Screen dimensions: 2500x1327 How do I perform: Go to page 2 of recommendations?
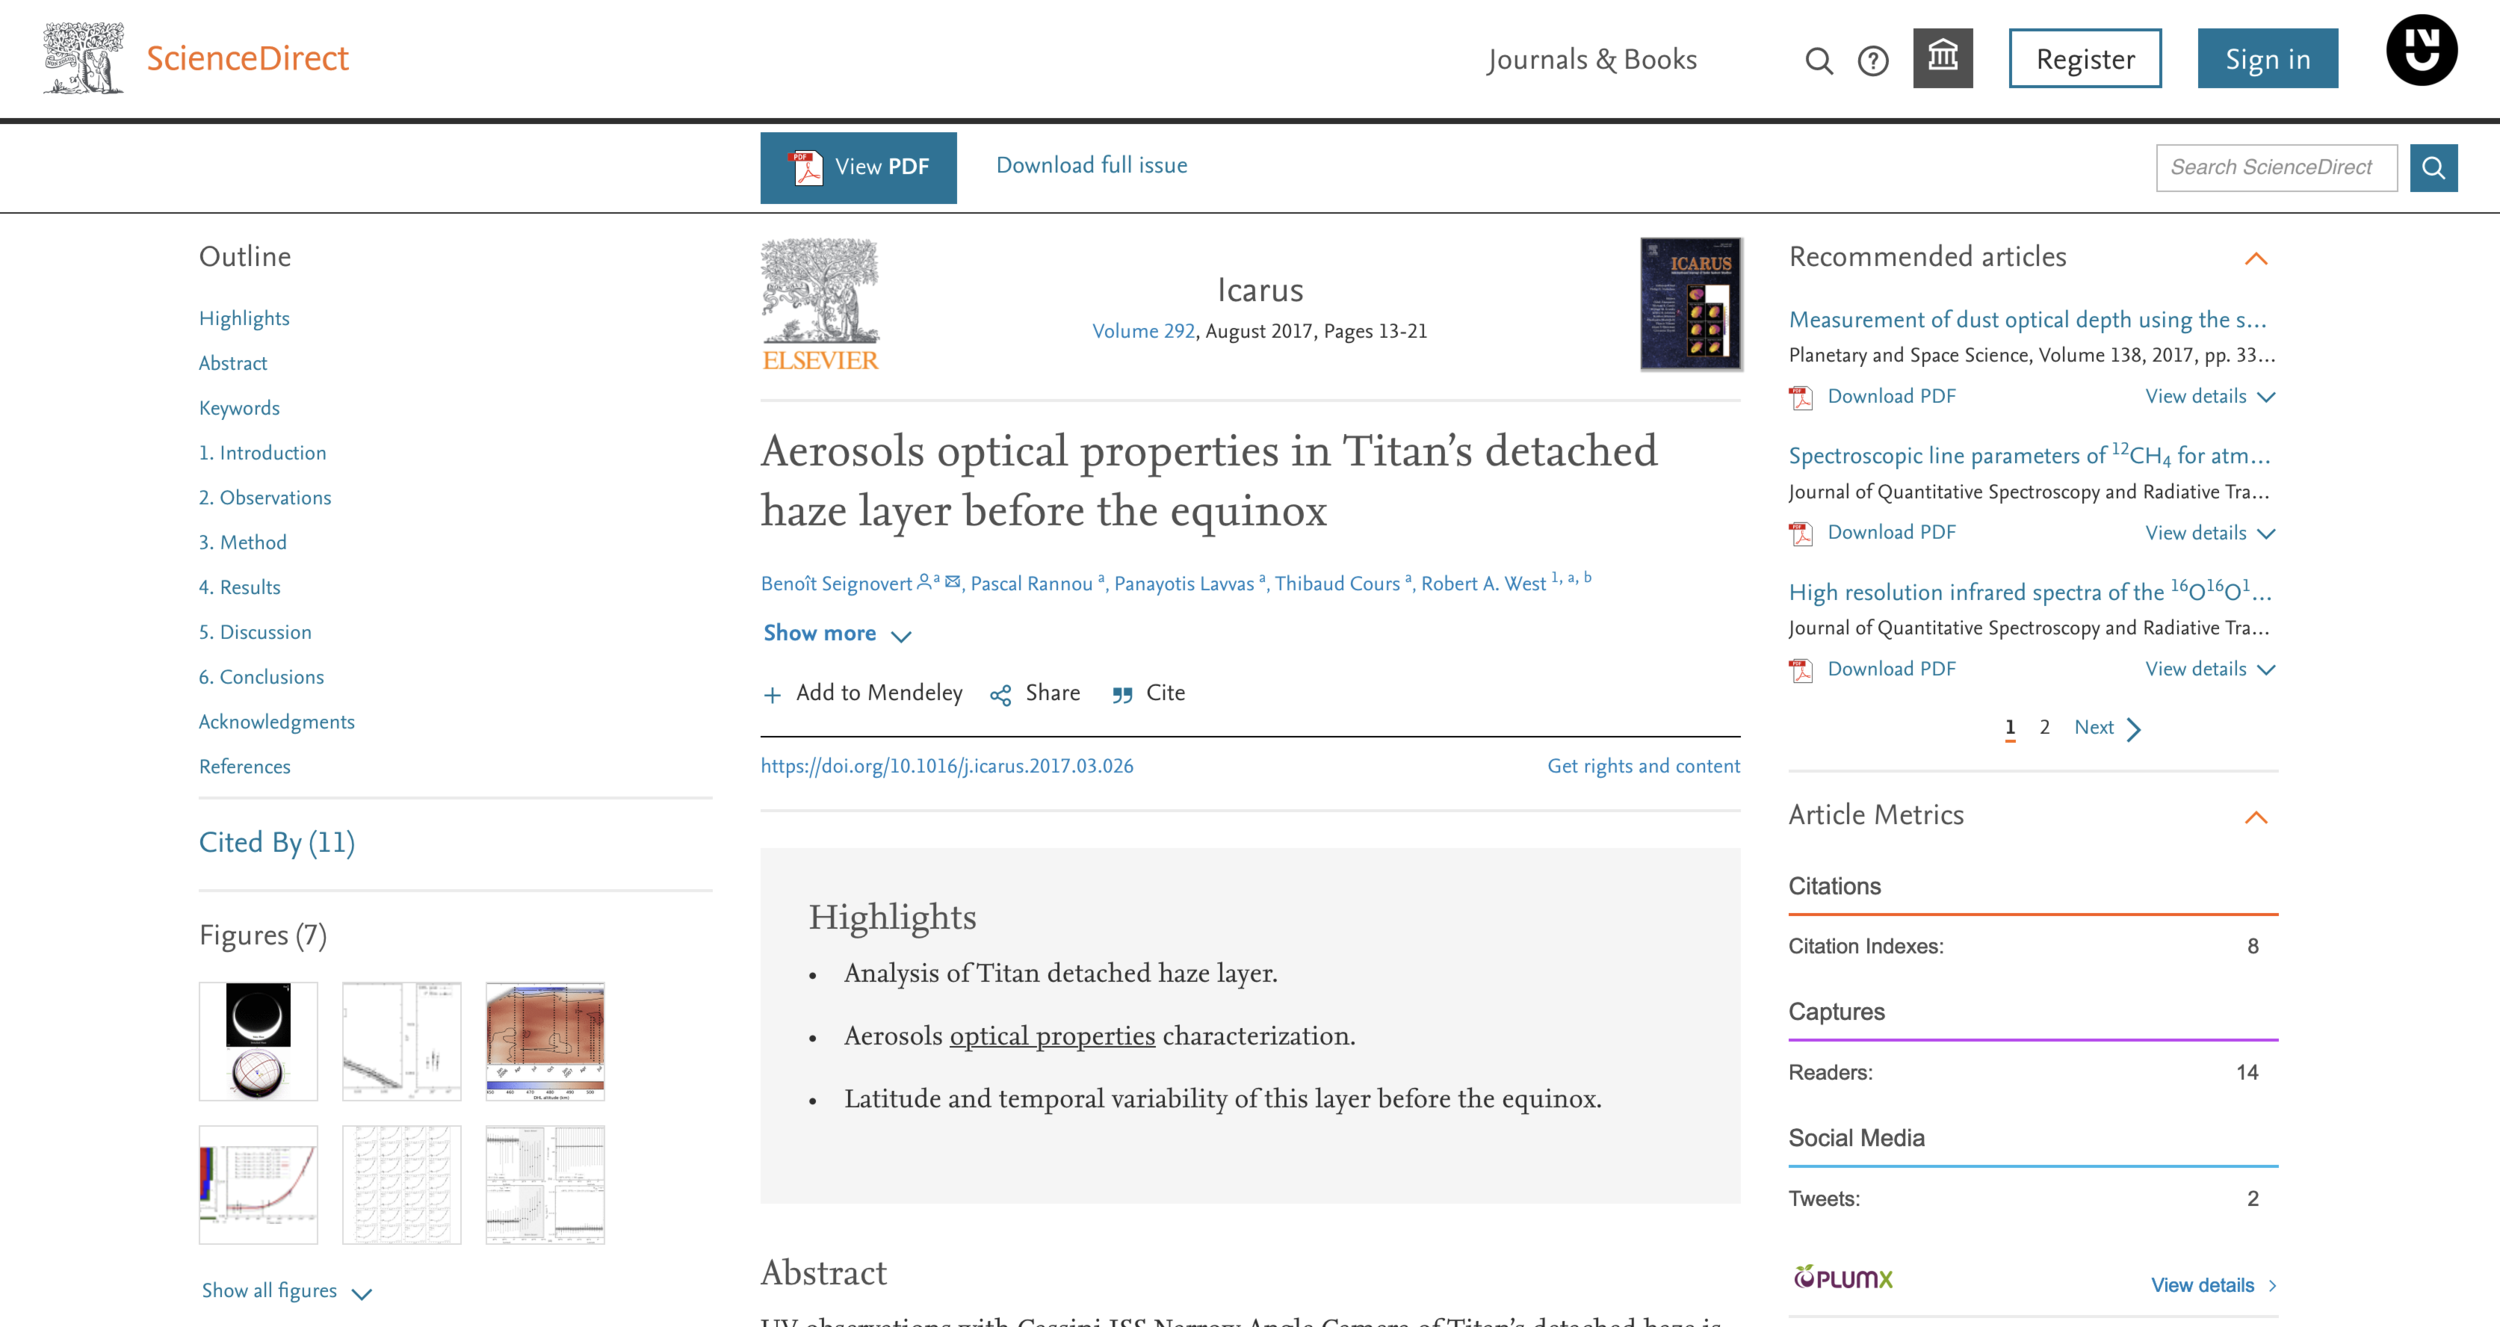pyautogui.click(x=2045, y=727)
